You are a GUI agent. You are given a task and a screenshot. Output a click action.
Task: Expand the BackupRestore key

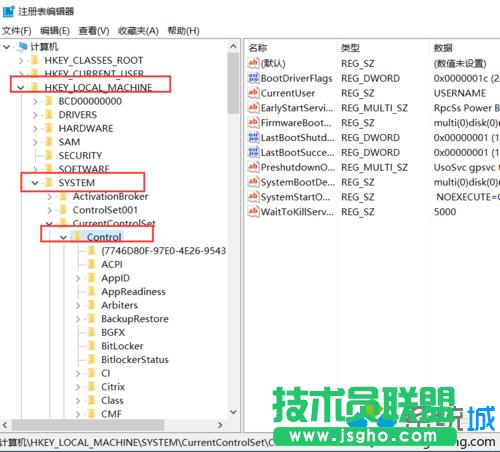click(78, 319)
